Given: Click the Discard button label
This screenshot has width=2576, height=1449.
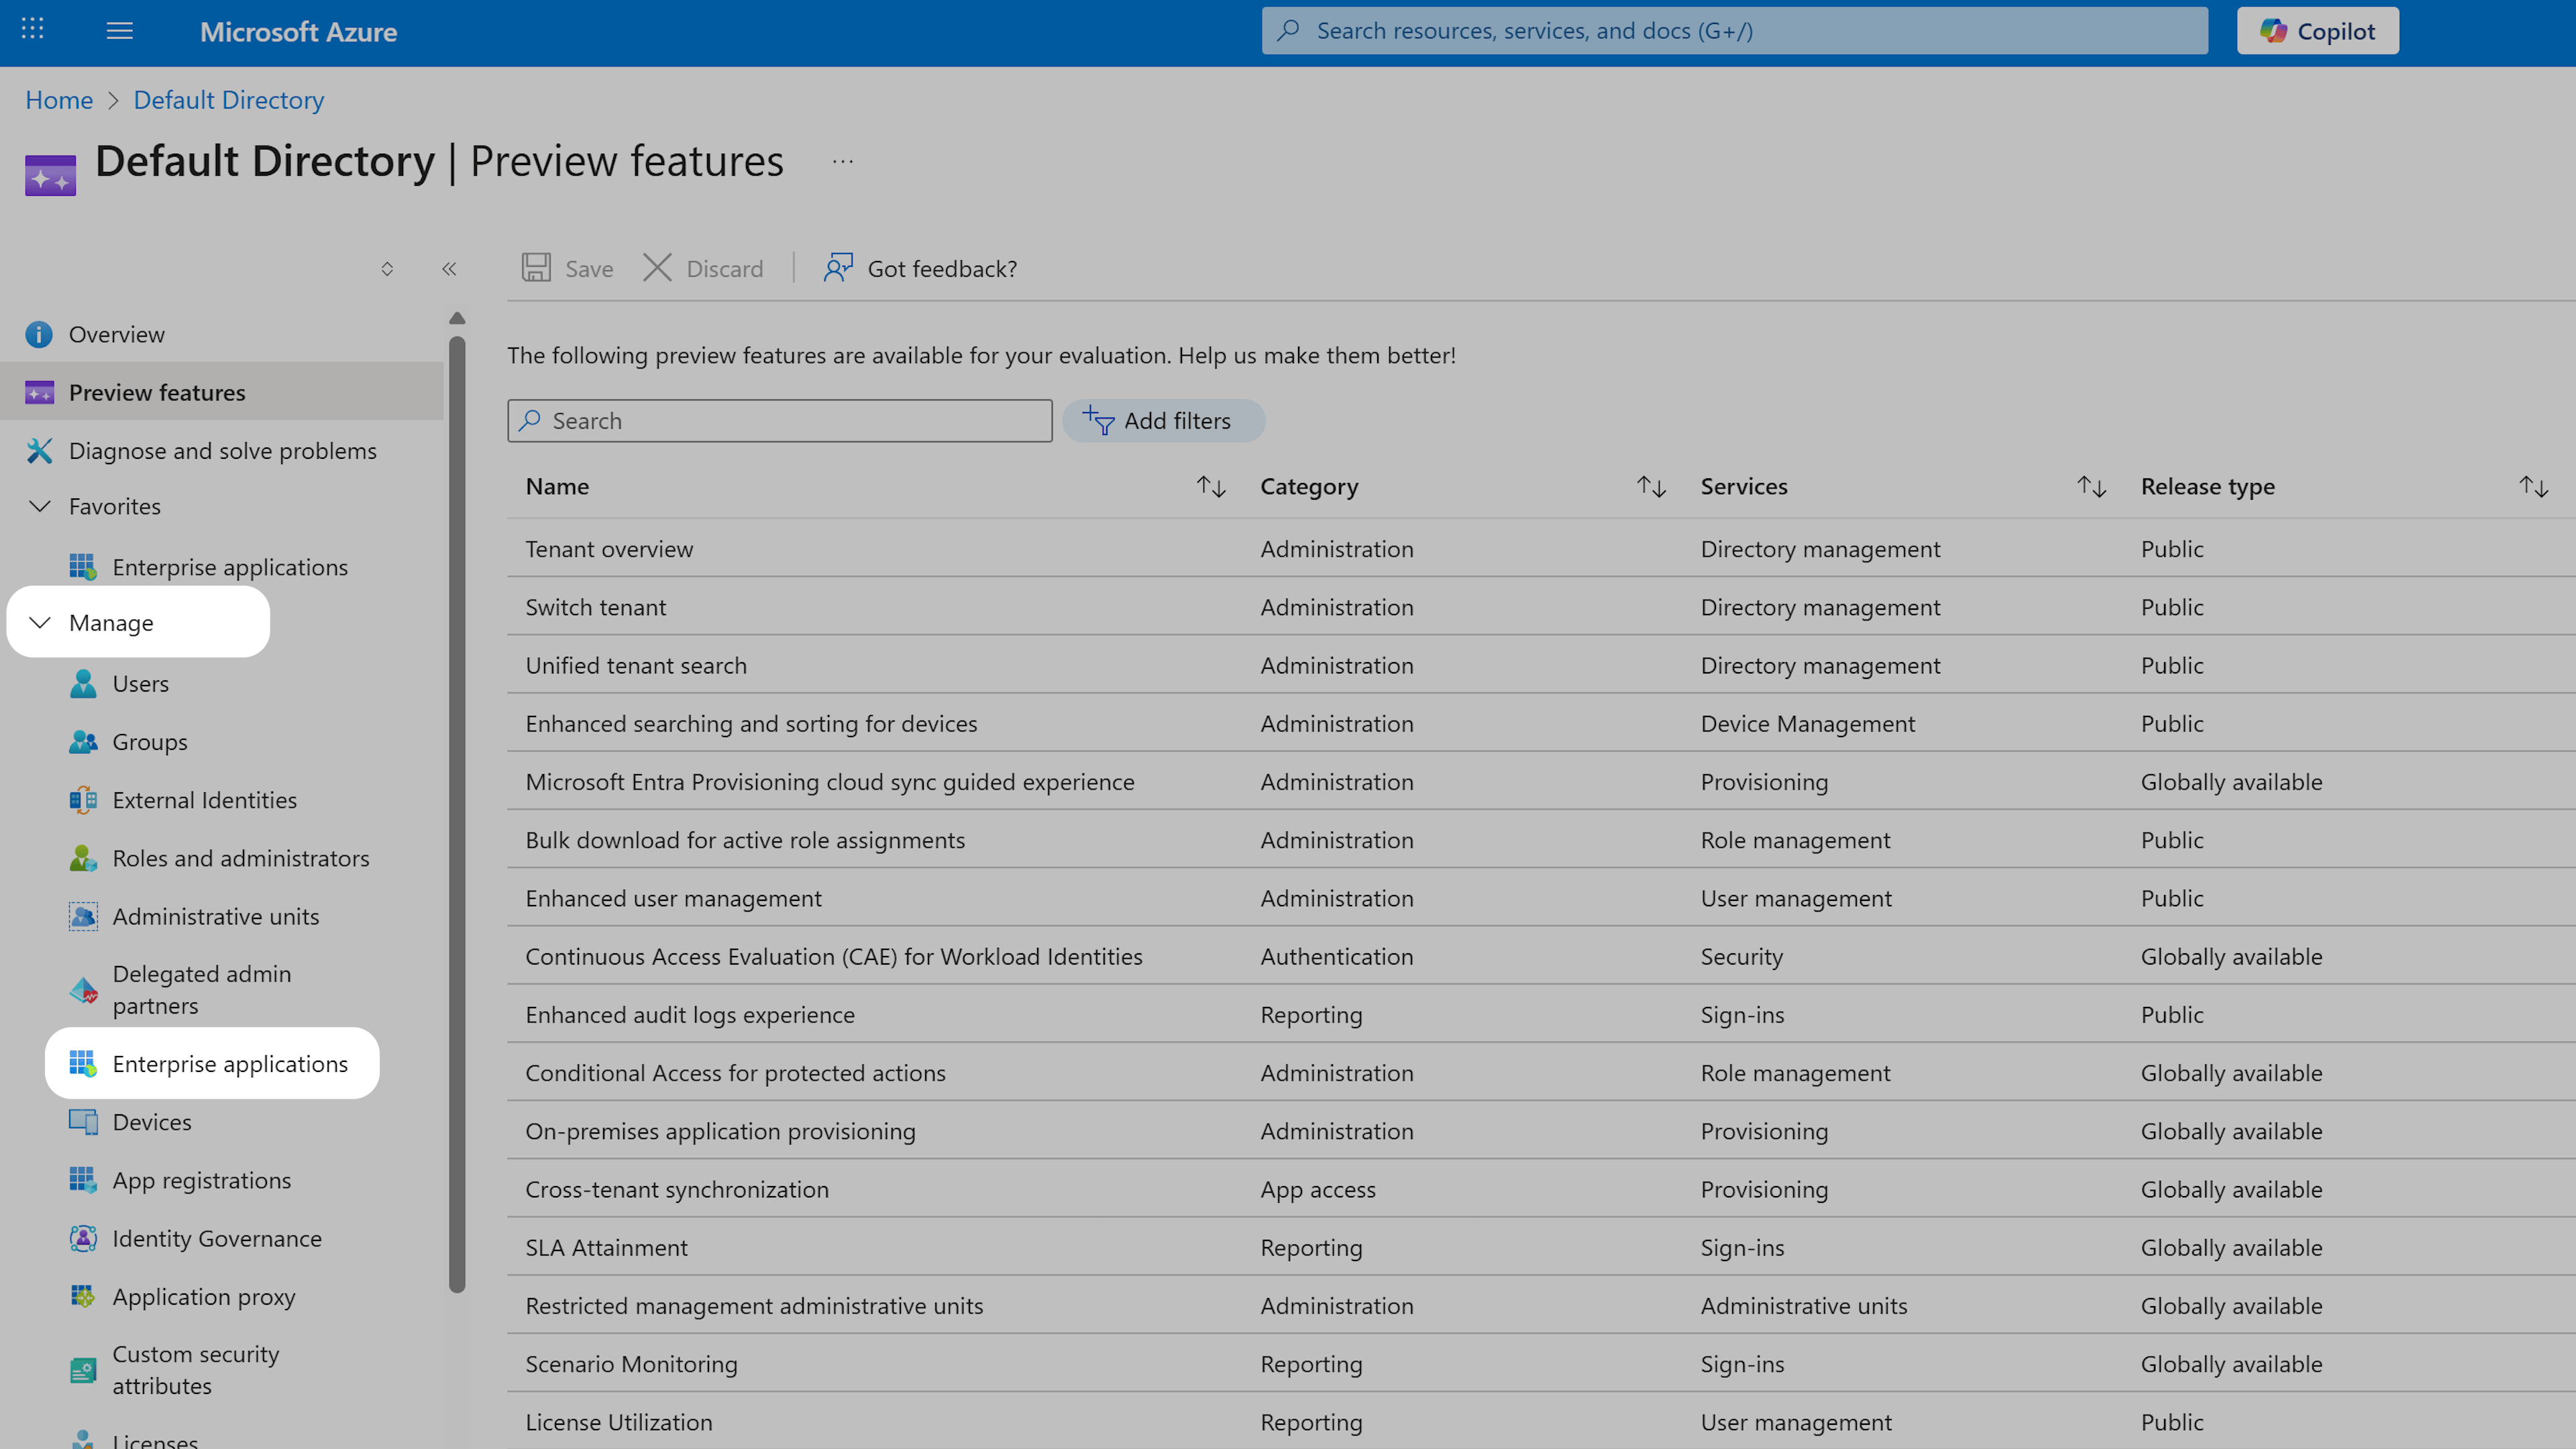Looking at the screenshot, I should tap(724, 269).
